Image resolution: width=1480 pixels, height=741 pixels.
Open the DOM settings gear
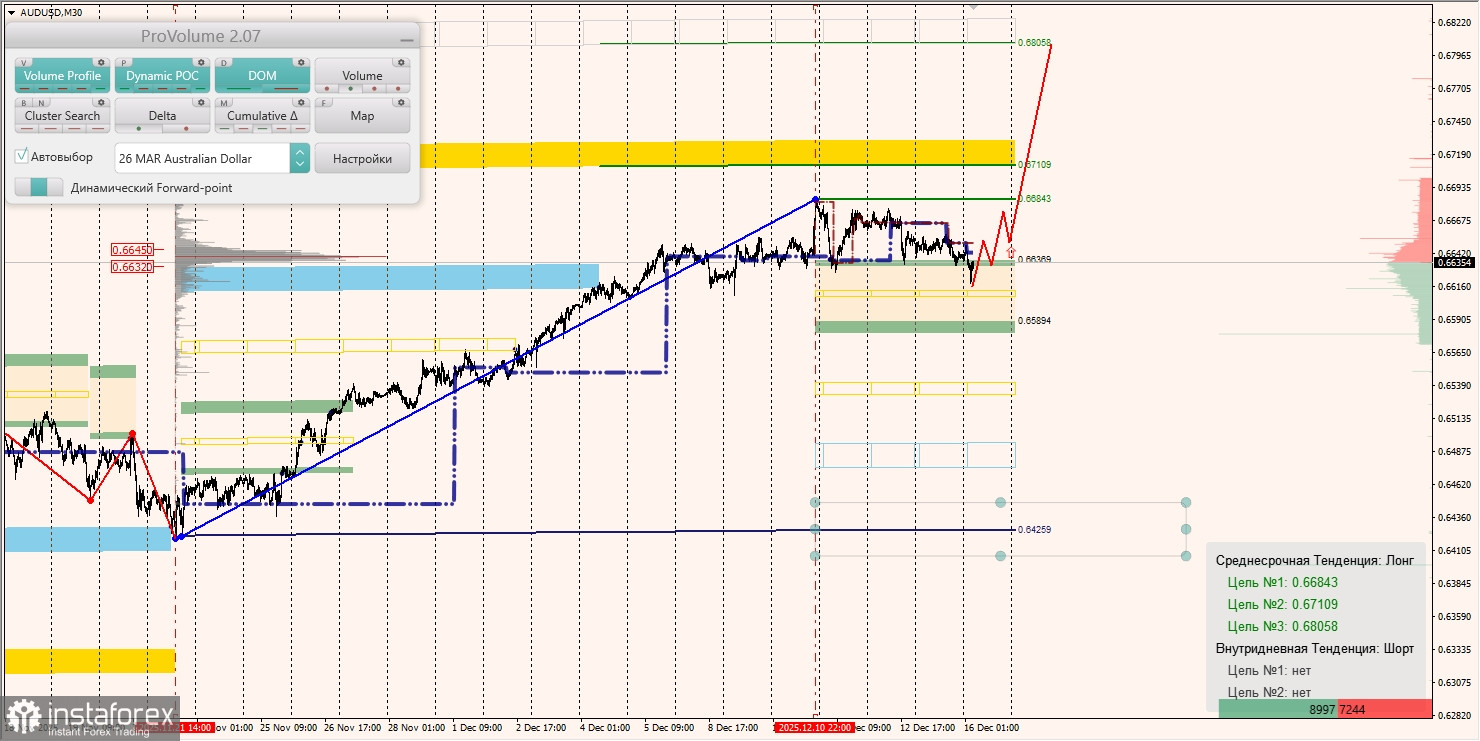[301, 63]
